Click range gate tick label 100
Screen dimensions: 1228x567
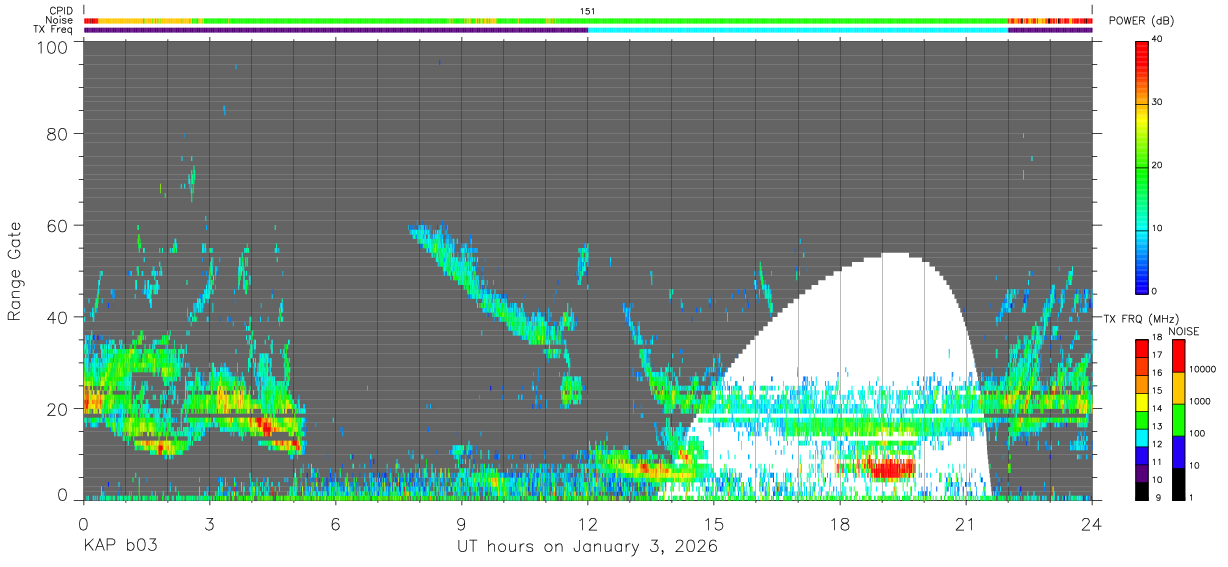point(50,47)
